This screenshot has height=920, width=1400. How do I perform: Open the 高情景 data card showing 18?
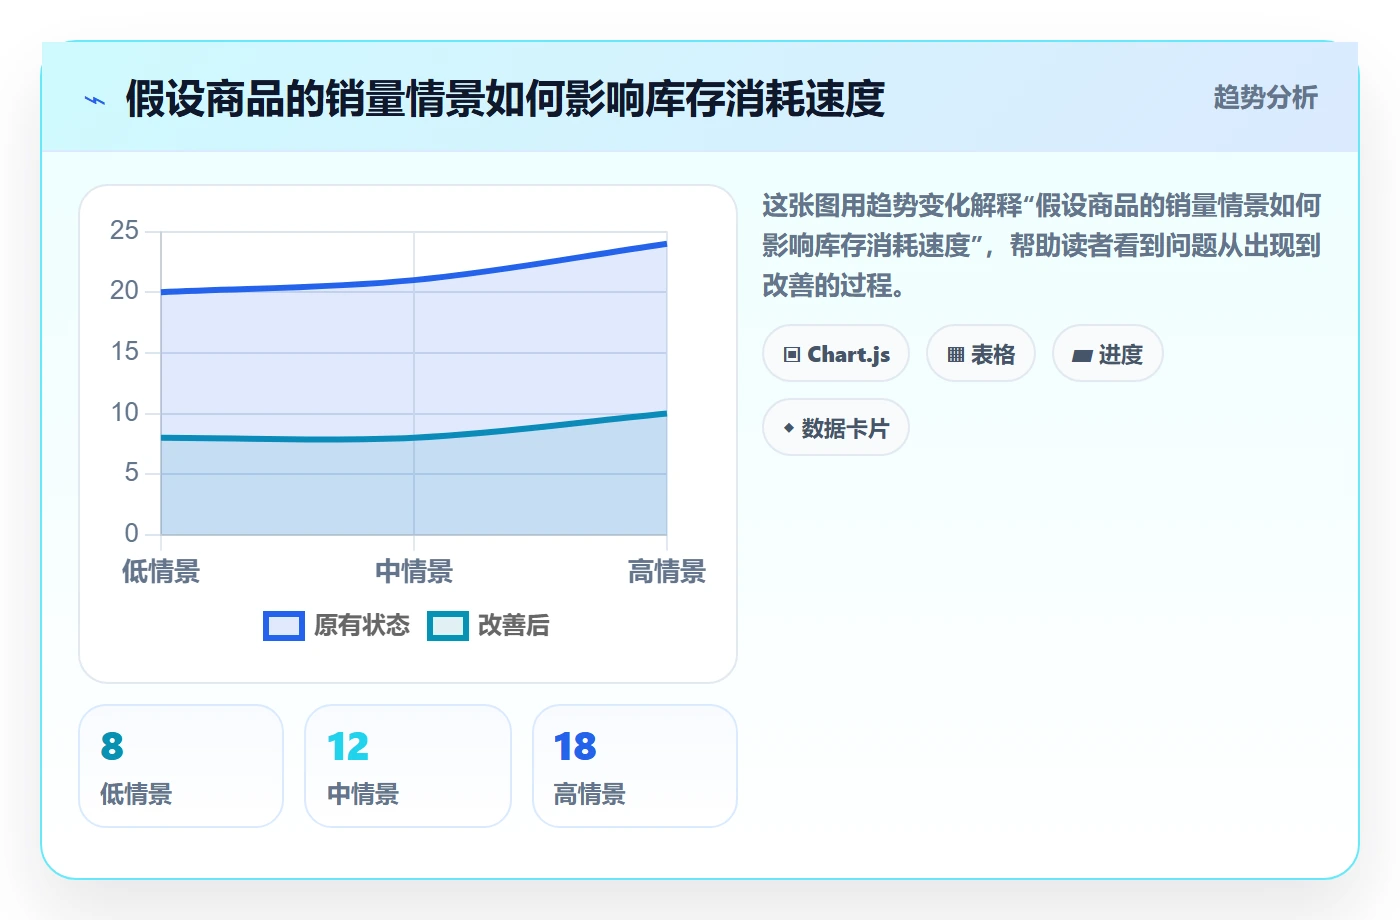pos(635,766)
